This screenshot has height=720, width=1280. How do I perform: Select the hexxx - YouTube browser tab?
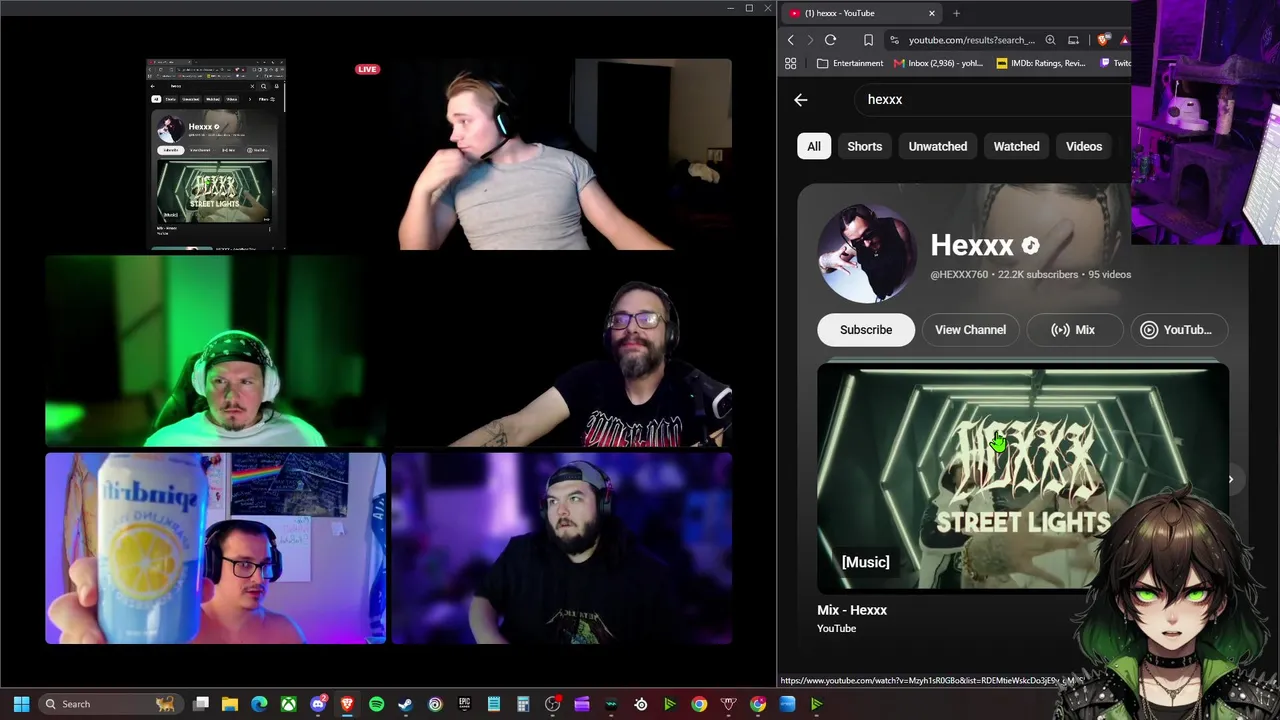tap(860, 13)
